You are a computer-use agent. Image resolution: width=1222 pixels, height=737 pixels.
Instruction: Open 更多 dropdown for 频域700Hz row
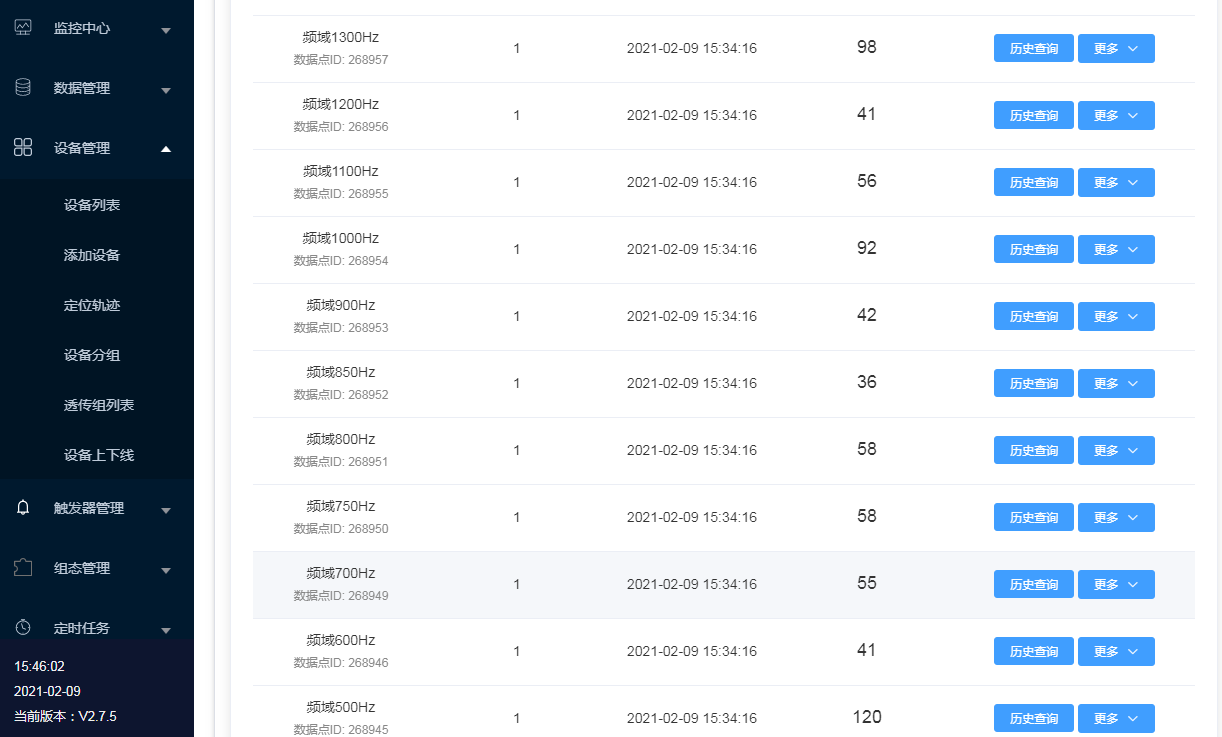point(1116,584)
